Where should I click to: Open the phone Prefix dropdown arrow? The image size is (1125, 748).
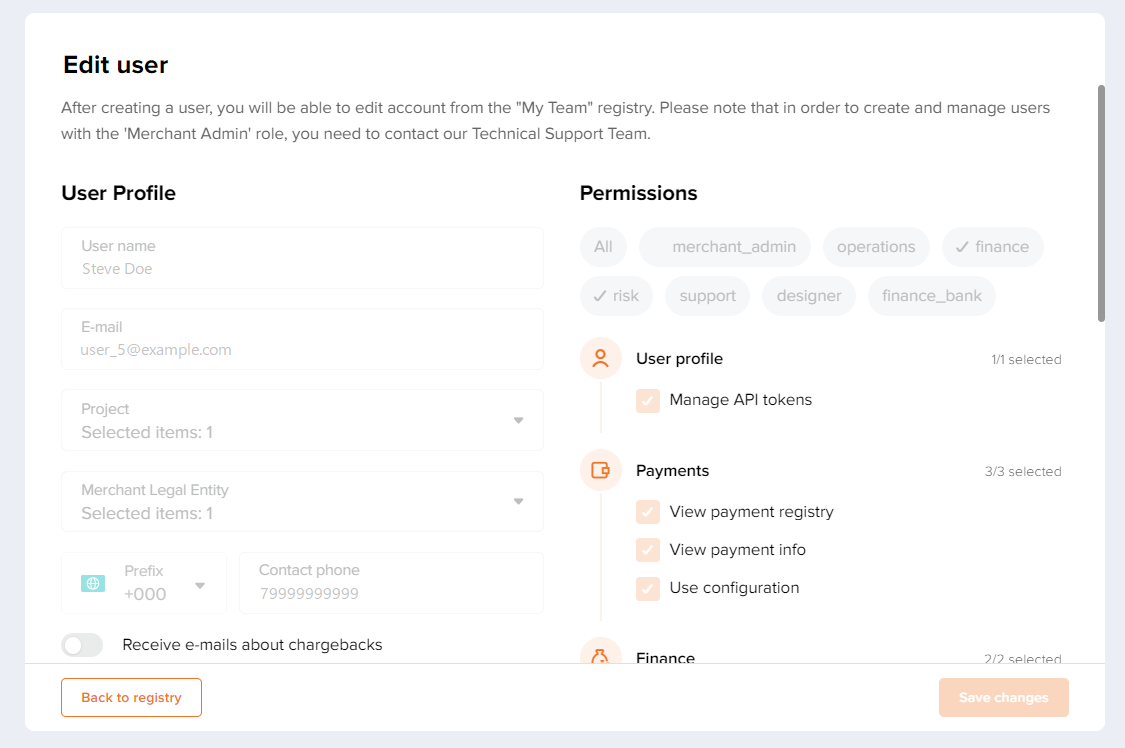pos(200,586)
